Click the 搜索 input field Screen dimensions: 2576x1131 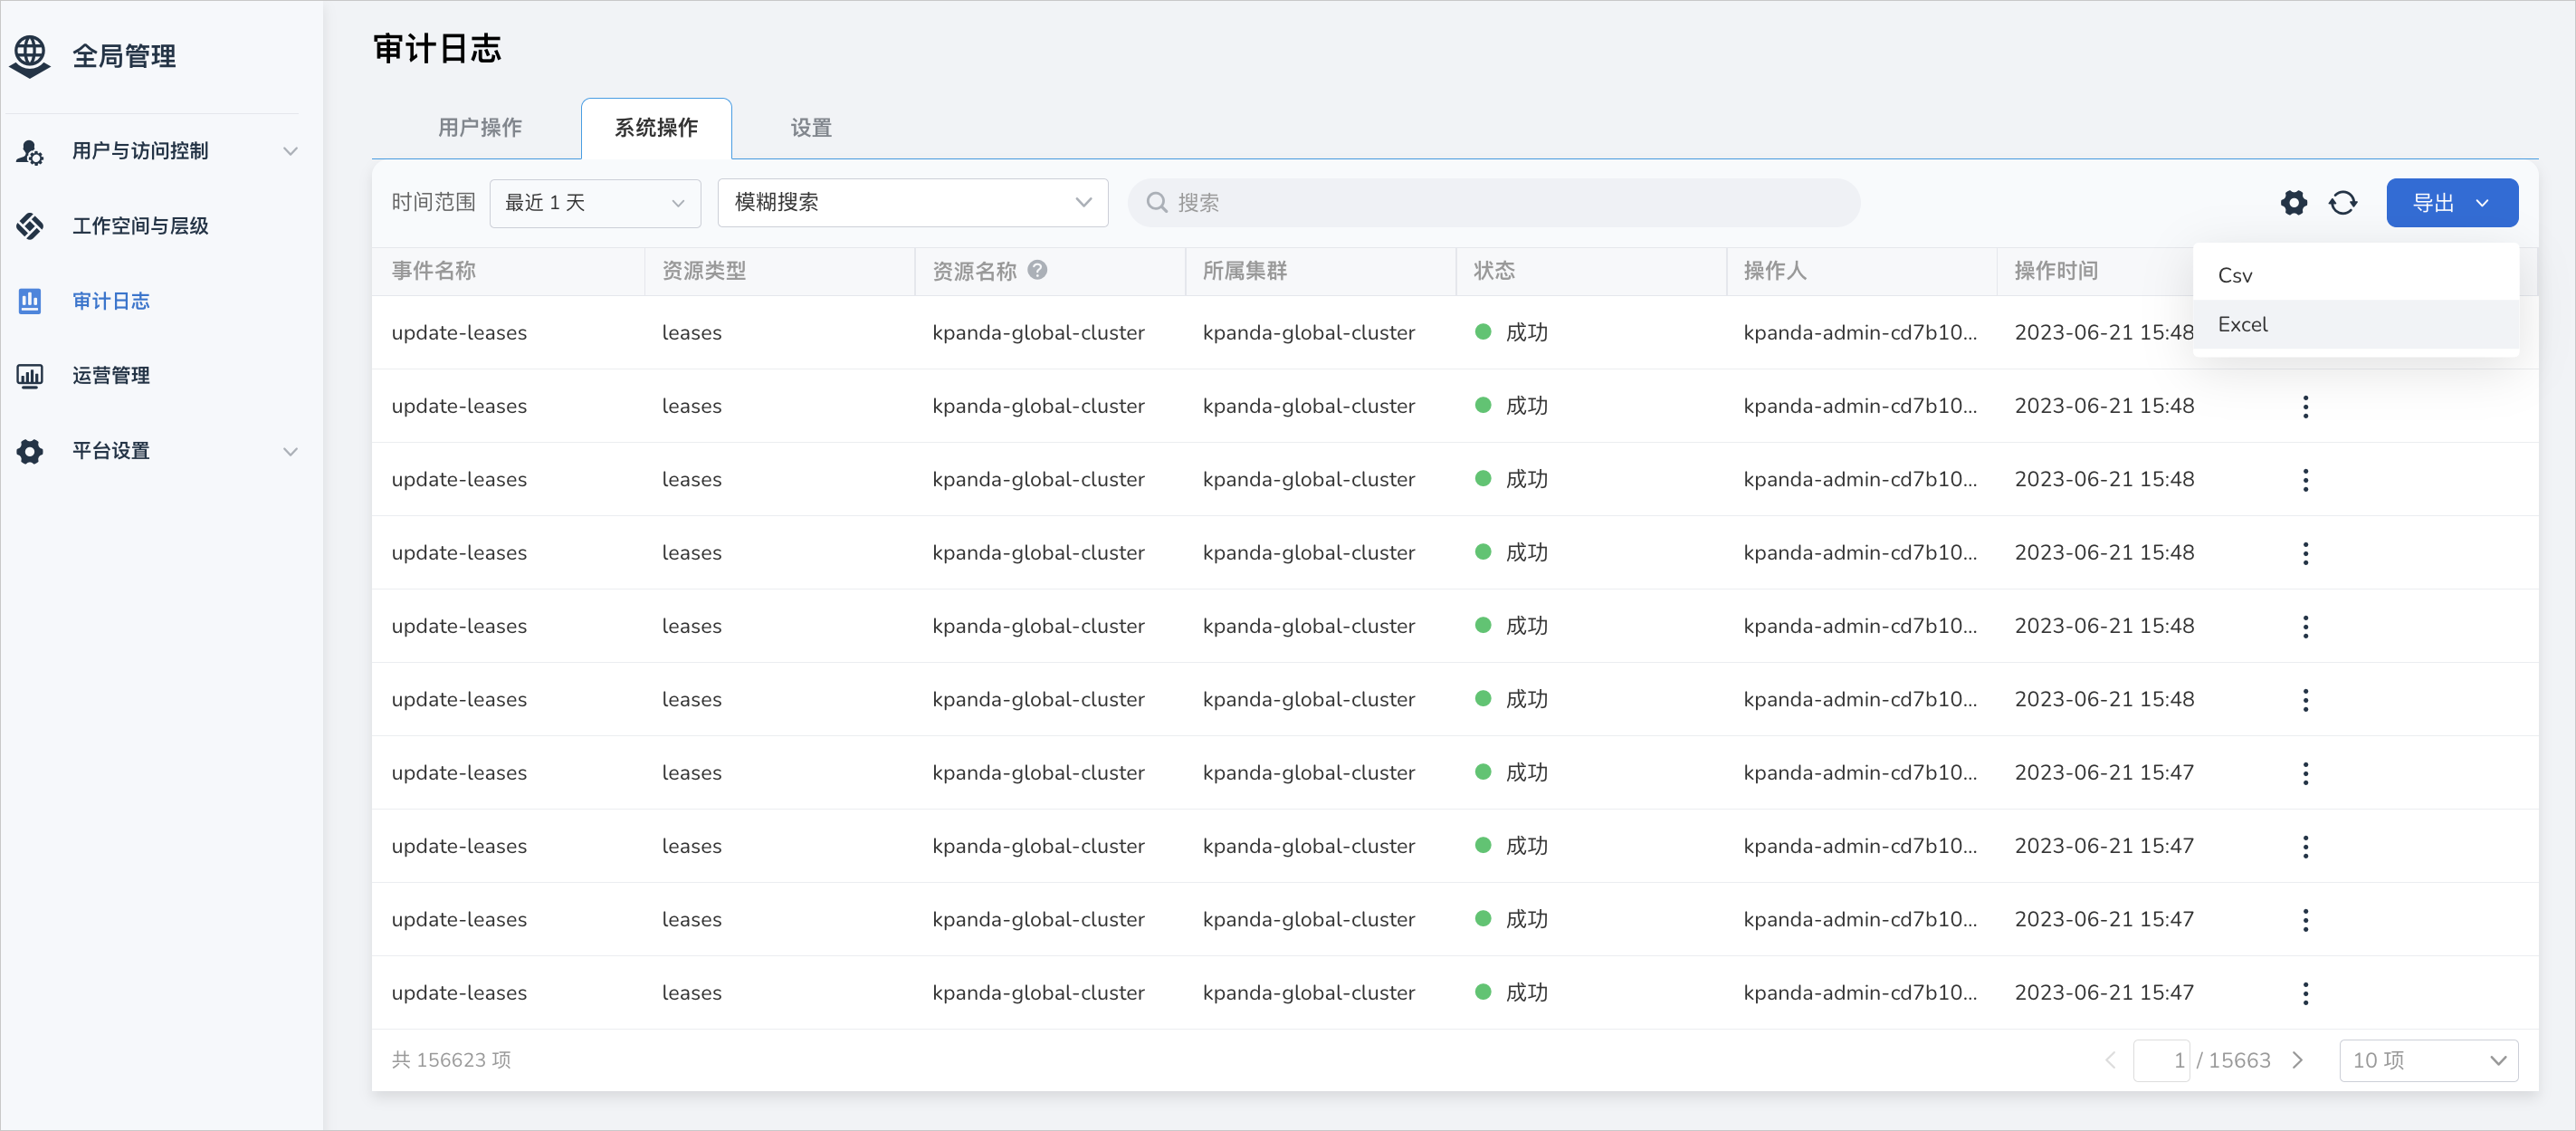[x=1493, y=203]
